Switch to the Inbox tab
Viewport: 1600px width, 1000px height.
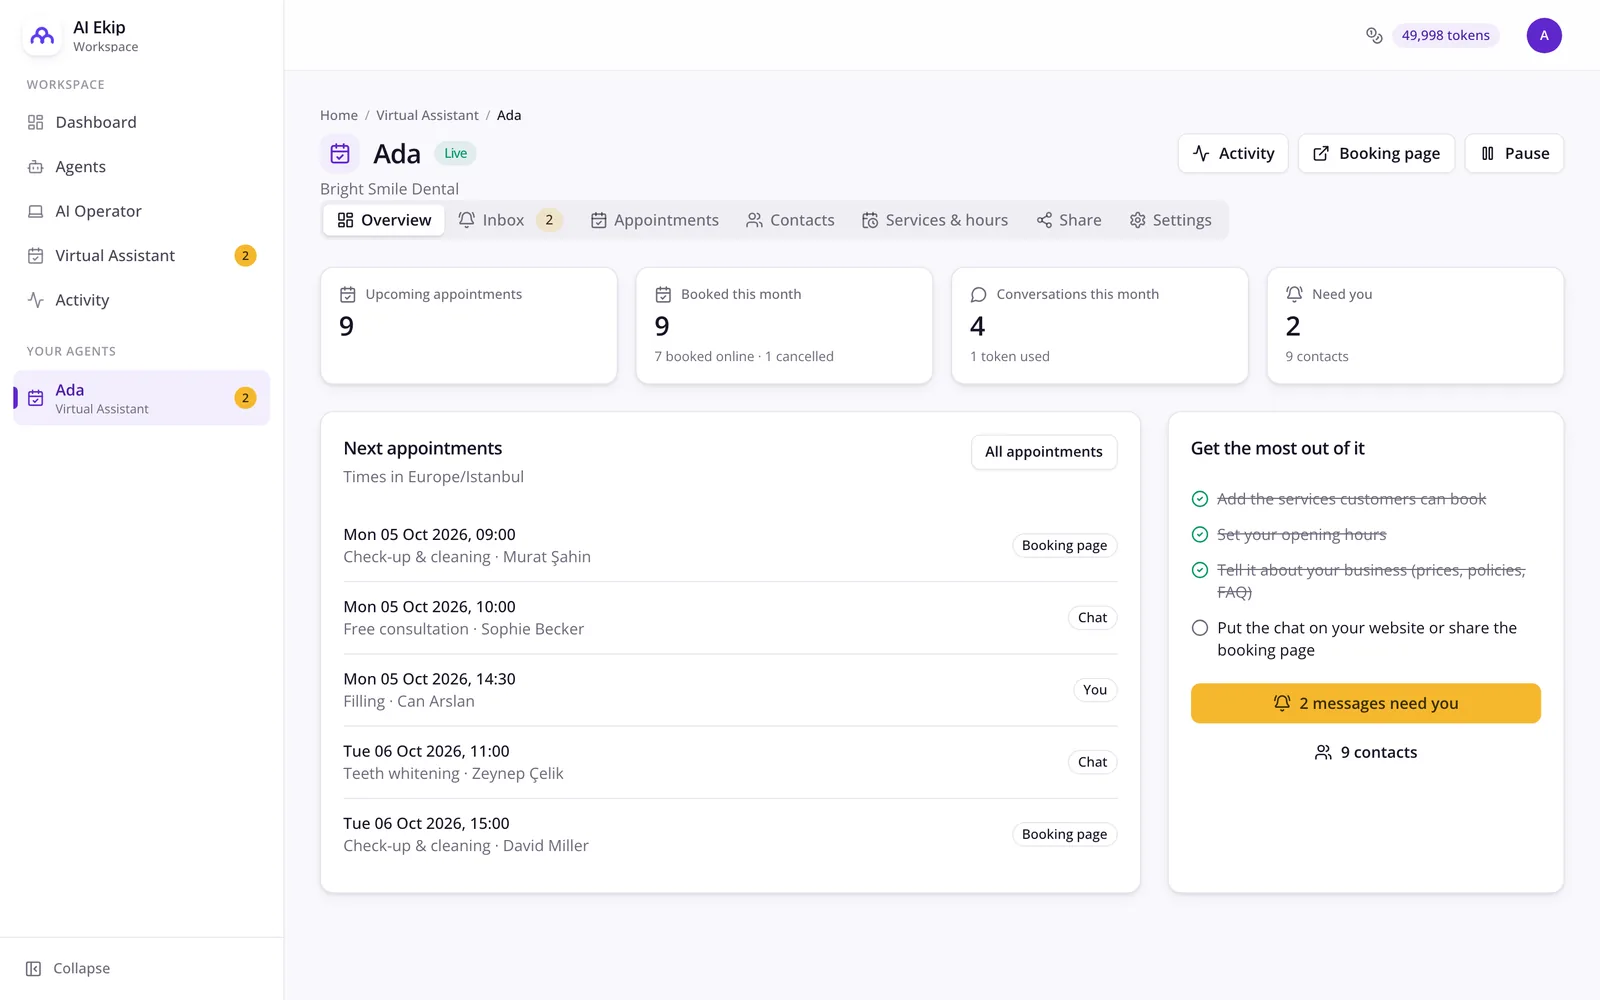[510, 220]
